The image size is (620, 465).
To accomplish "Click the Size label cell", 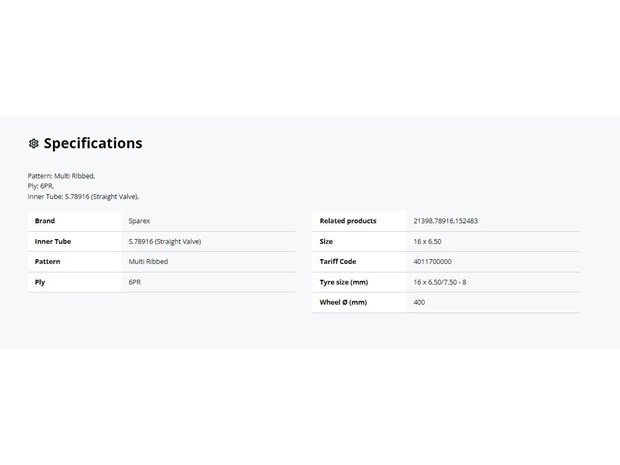I will pyautogui.click(x=359, y=242).
